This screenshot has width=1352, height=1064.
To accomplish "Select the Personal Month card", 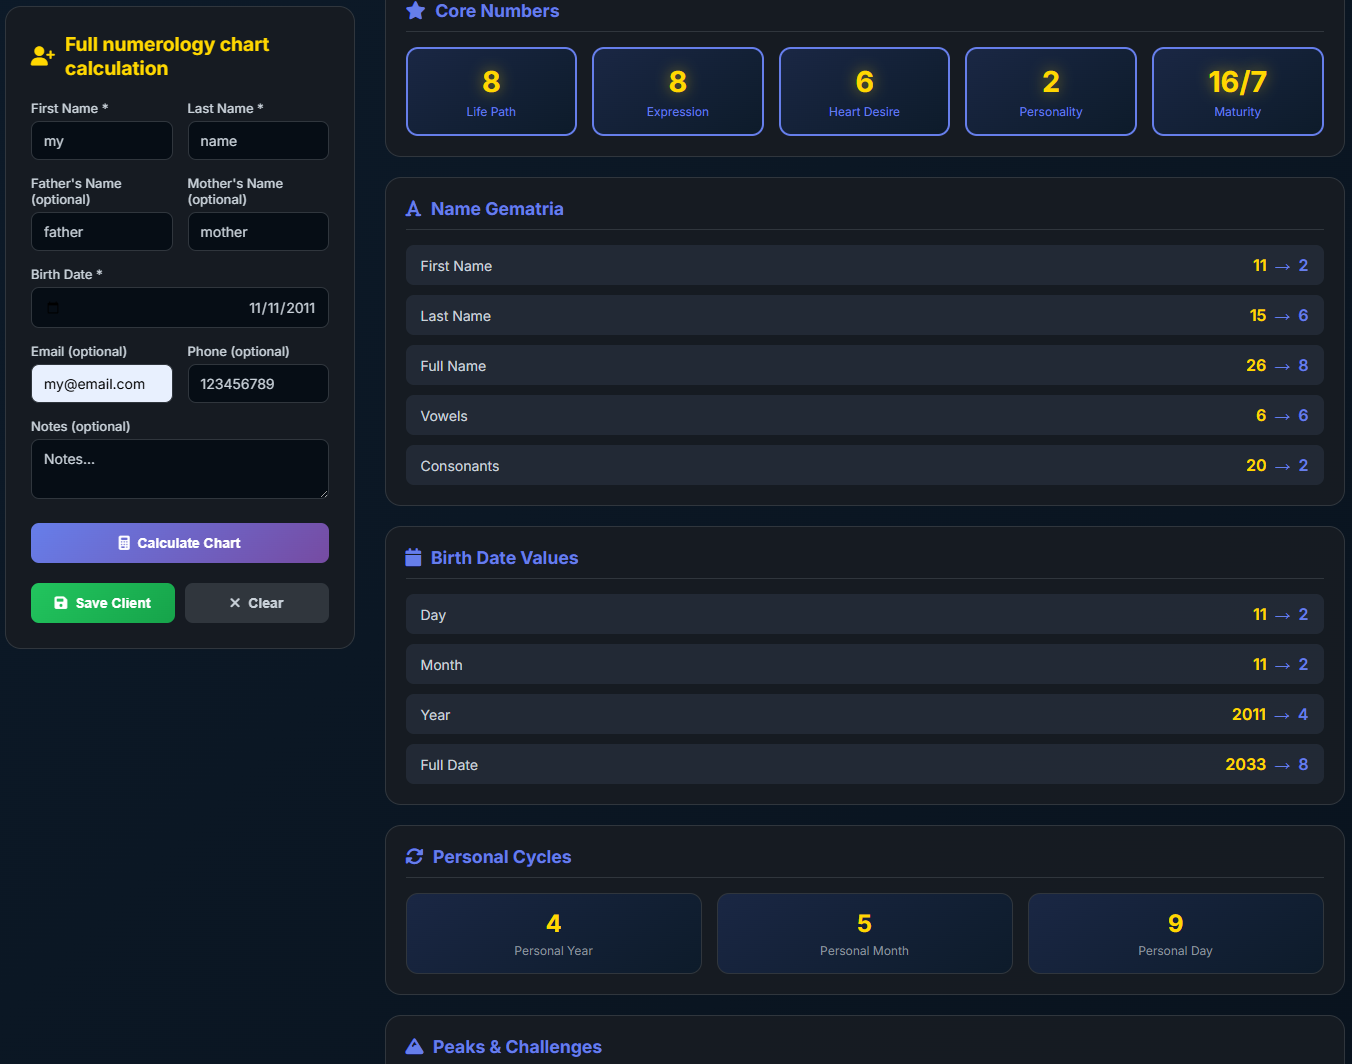I will pos(864,933).
